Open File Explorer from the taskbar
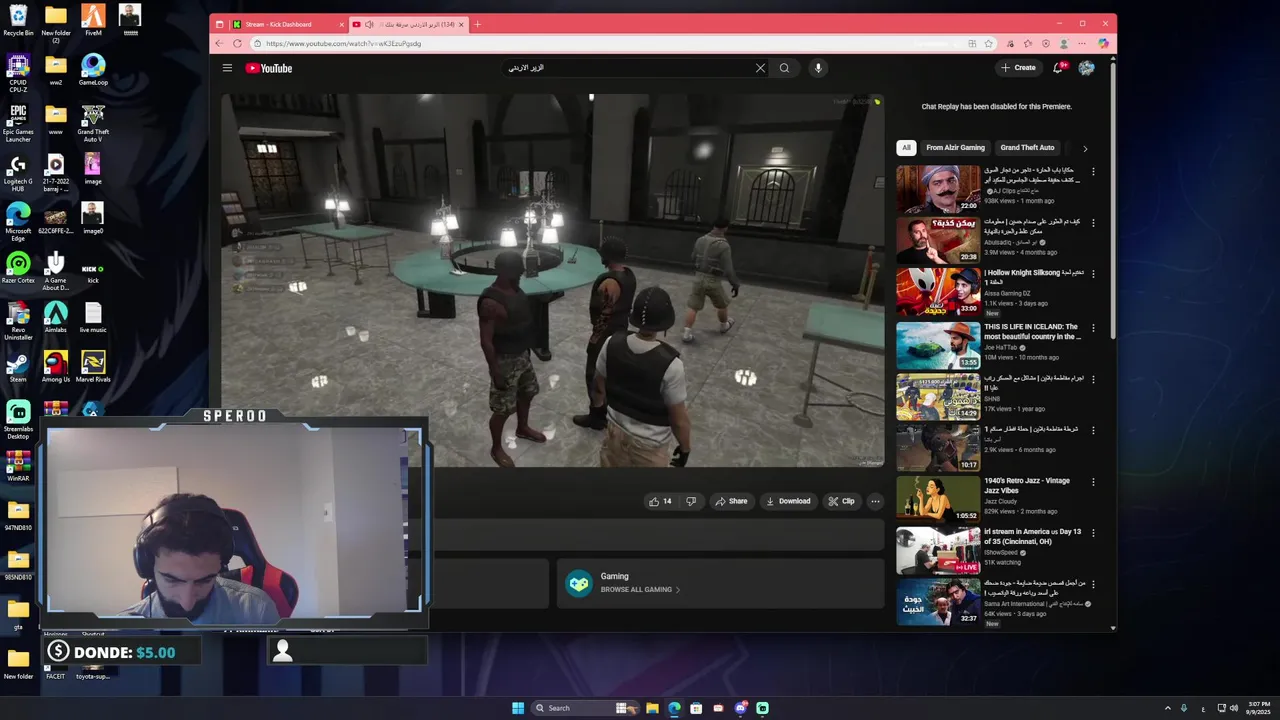 (652, 708)
